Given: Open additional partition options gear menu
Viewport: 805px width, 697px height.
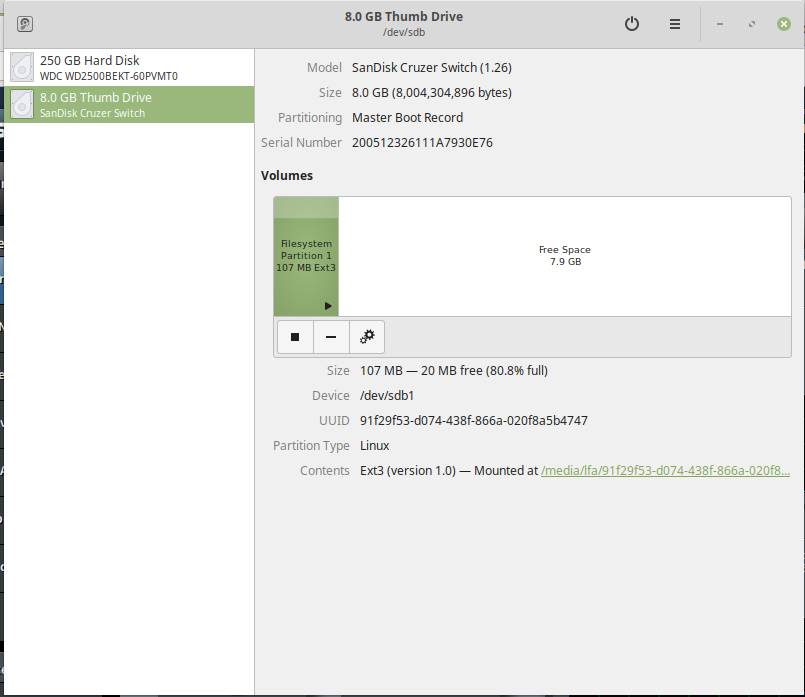Looking at the screenshot, I should 367,337.
